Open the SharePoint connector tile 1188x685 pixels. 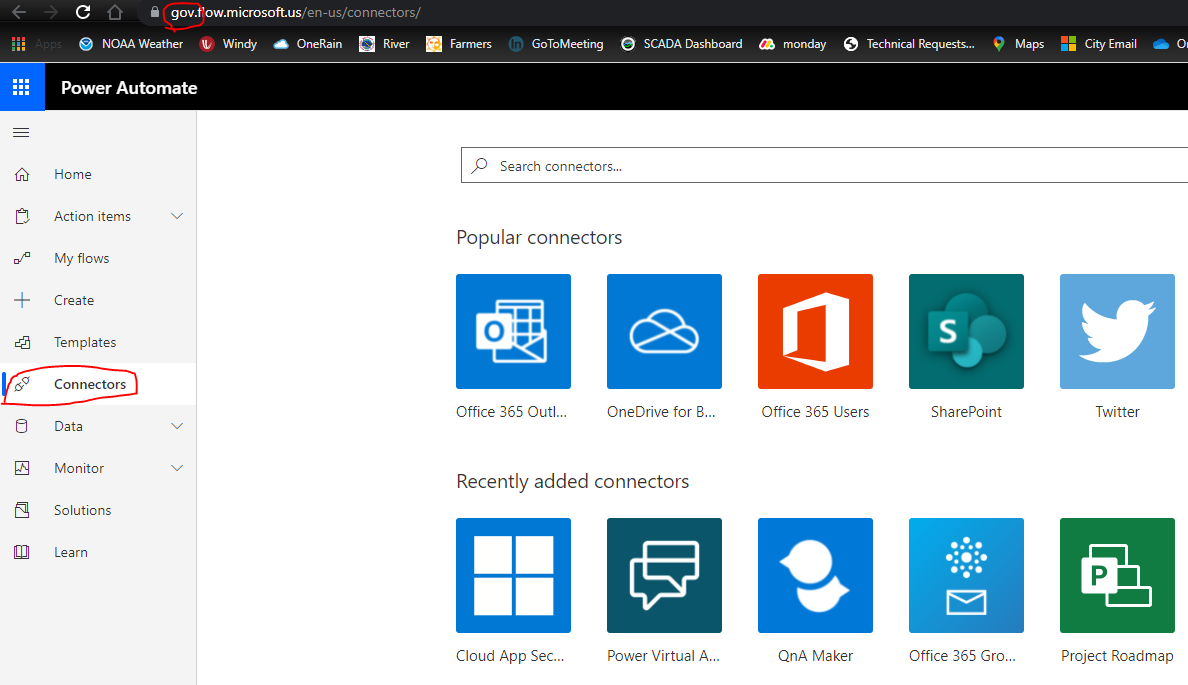click(x=966, y=331)
